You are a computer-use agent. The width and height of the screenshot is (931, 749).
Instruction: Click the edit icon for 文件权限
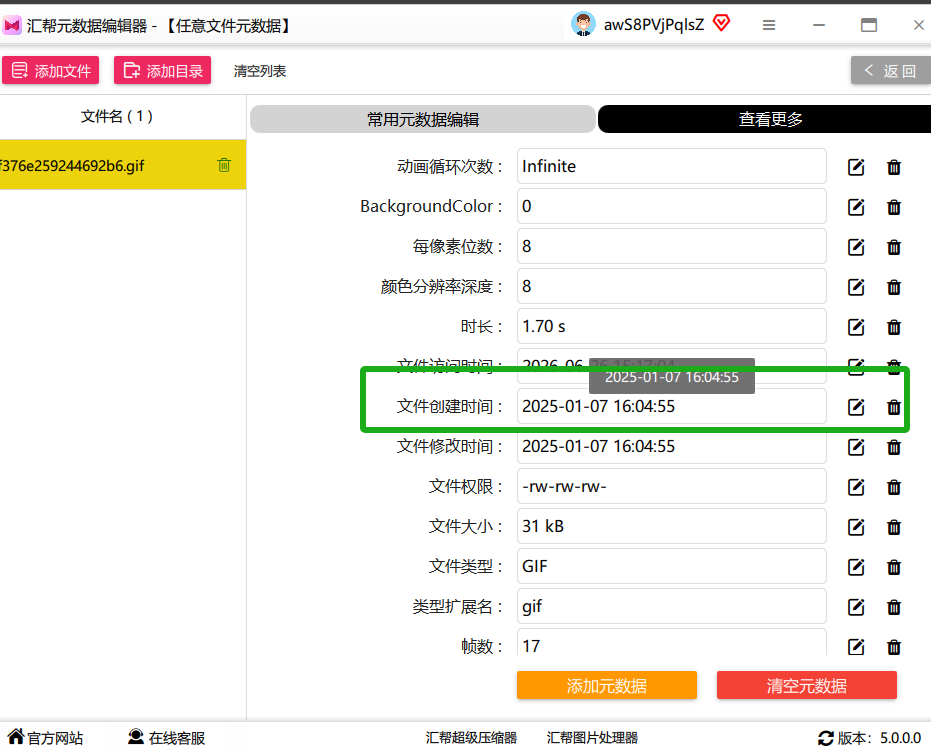coord(856,487)
